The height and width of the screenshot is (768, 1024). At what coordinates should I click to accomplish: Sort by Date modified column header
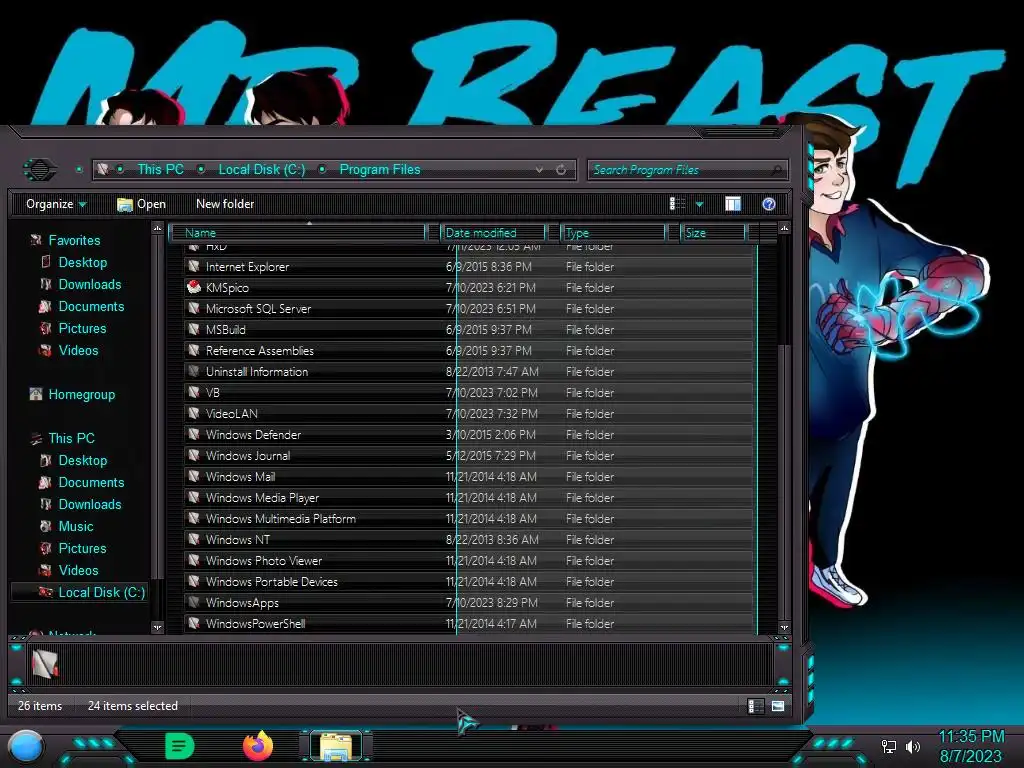493,232
